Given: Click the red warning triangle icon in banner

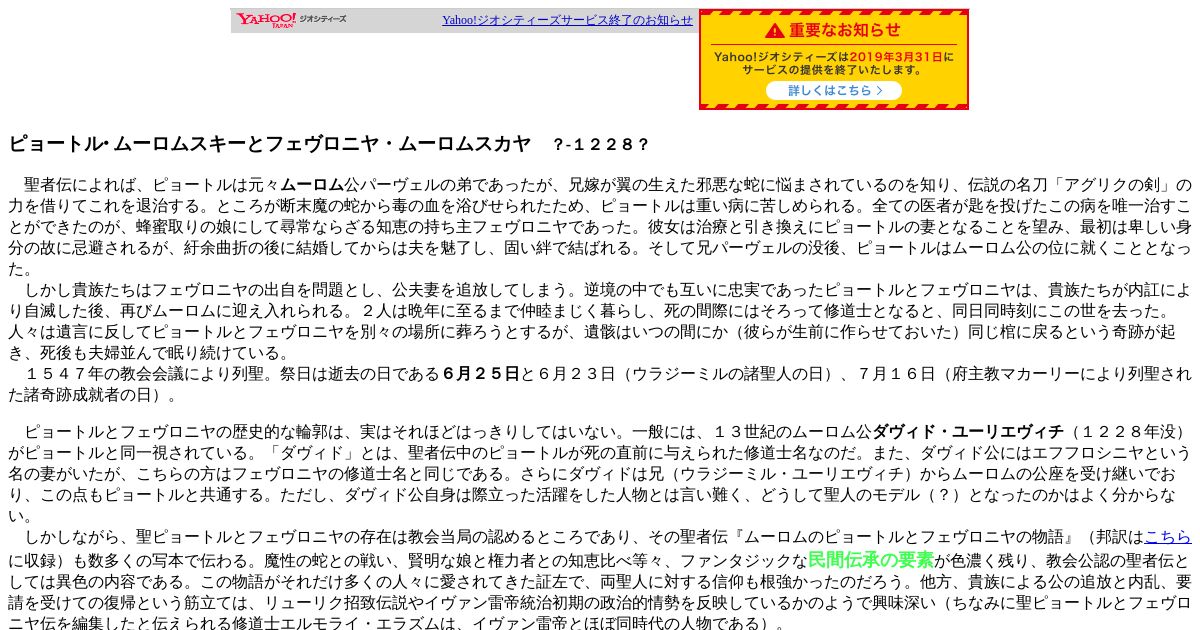Looking at the screenshot, I should (775, 30).
